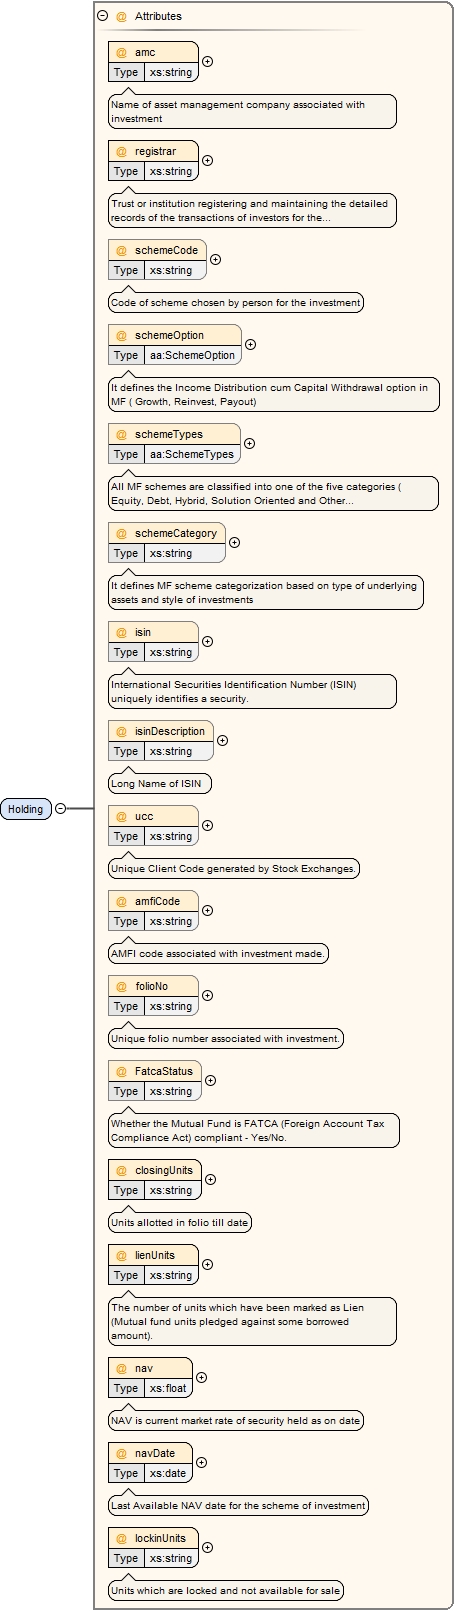This screenshot has height=1611, width=471.
Task: Select the Holding element box
Action: 26,809
